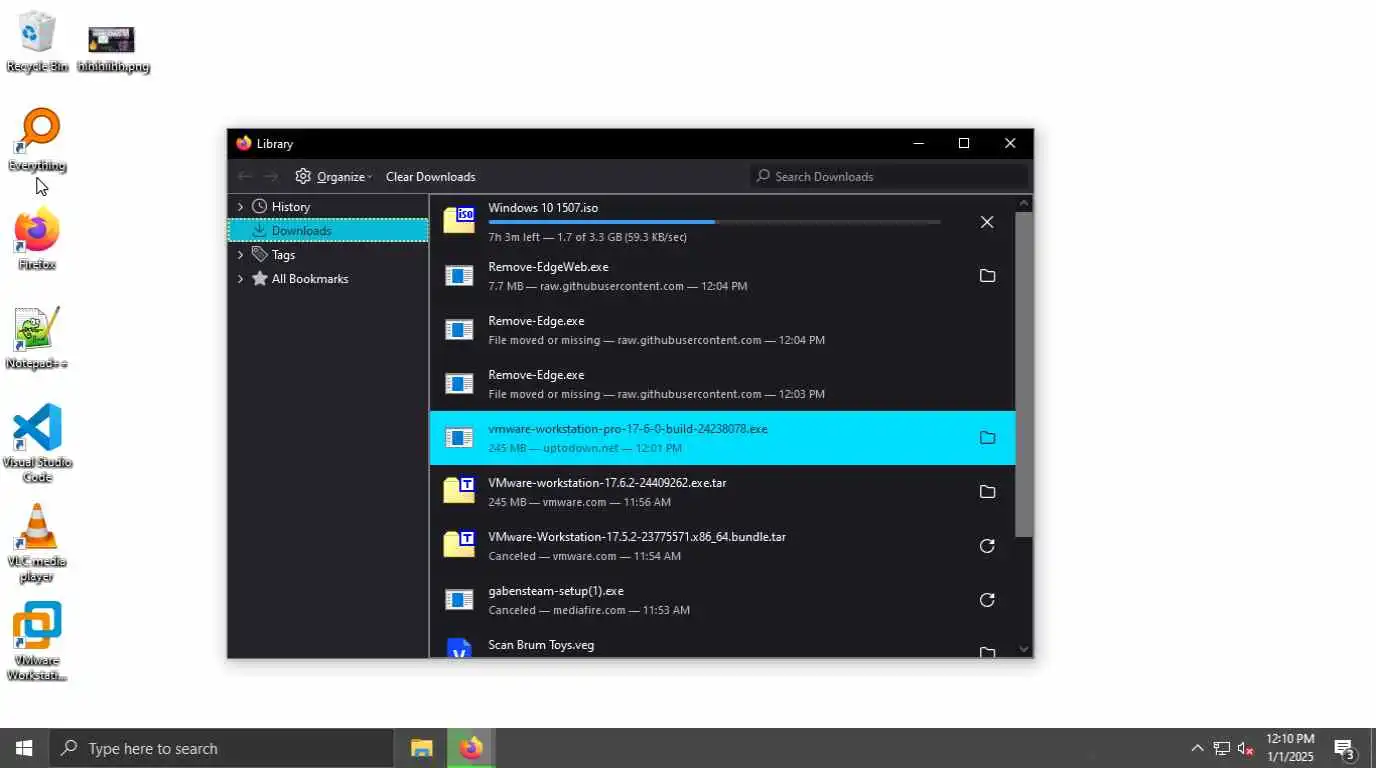Show vmware-workstation-pro-17-6-0 in folder

pyautogui.click(x=987, y=438)
